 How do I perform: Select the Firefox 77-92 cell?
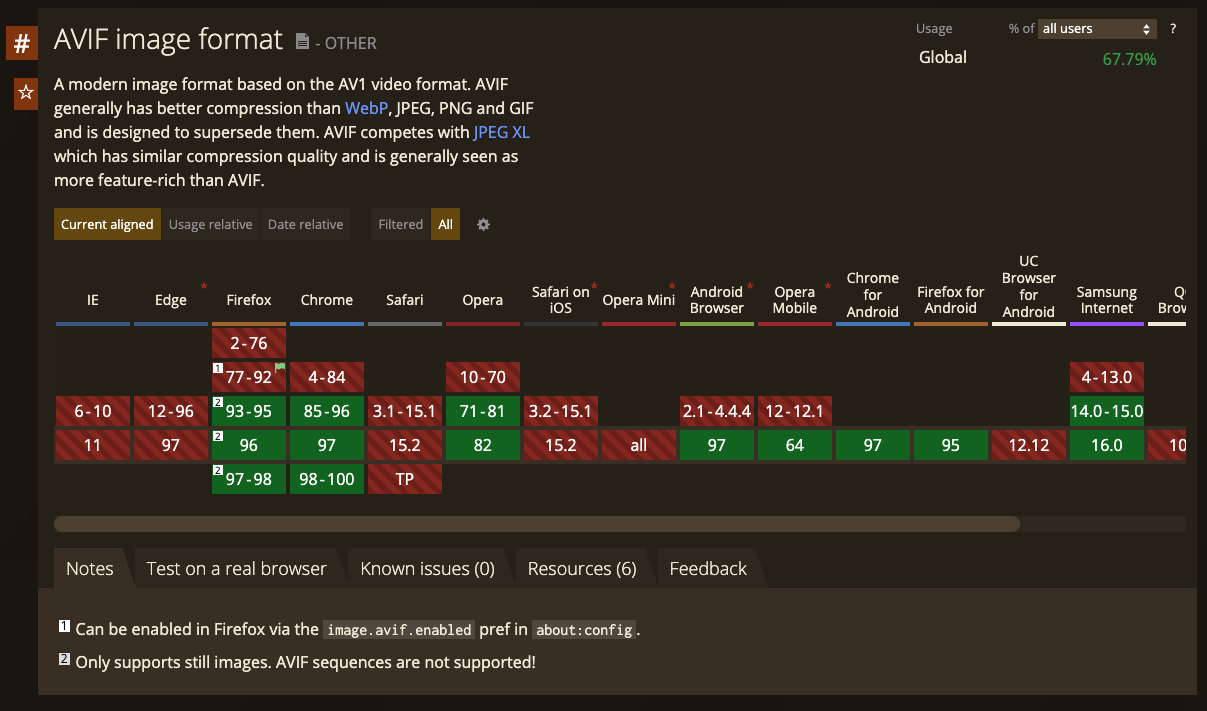coord(249,378)
